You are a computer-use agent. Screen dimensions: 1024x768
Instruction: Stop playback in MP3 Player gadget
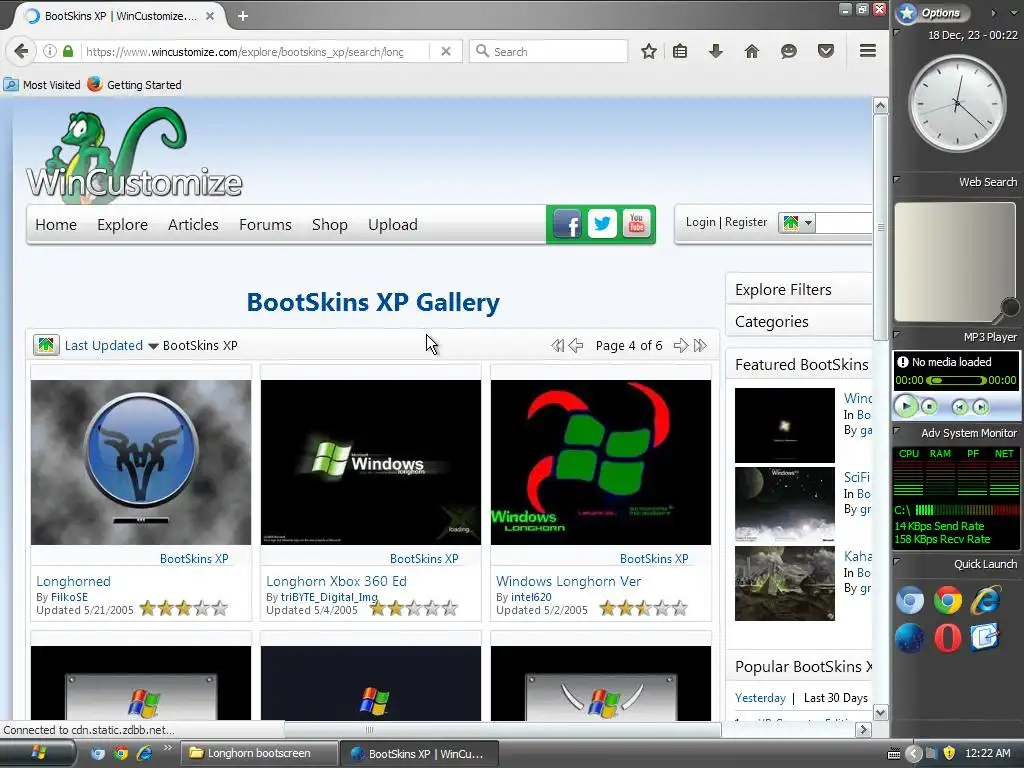pos(929,407)
